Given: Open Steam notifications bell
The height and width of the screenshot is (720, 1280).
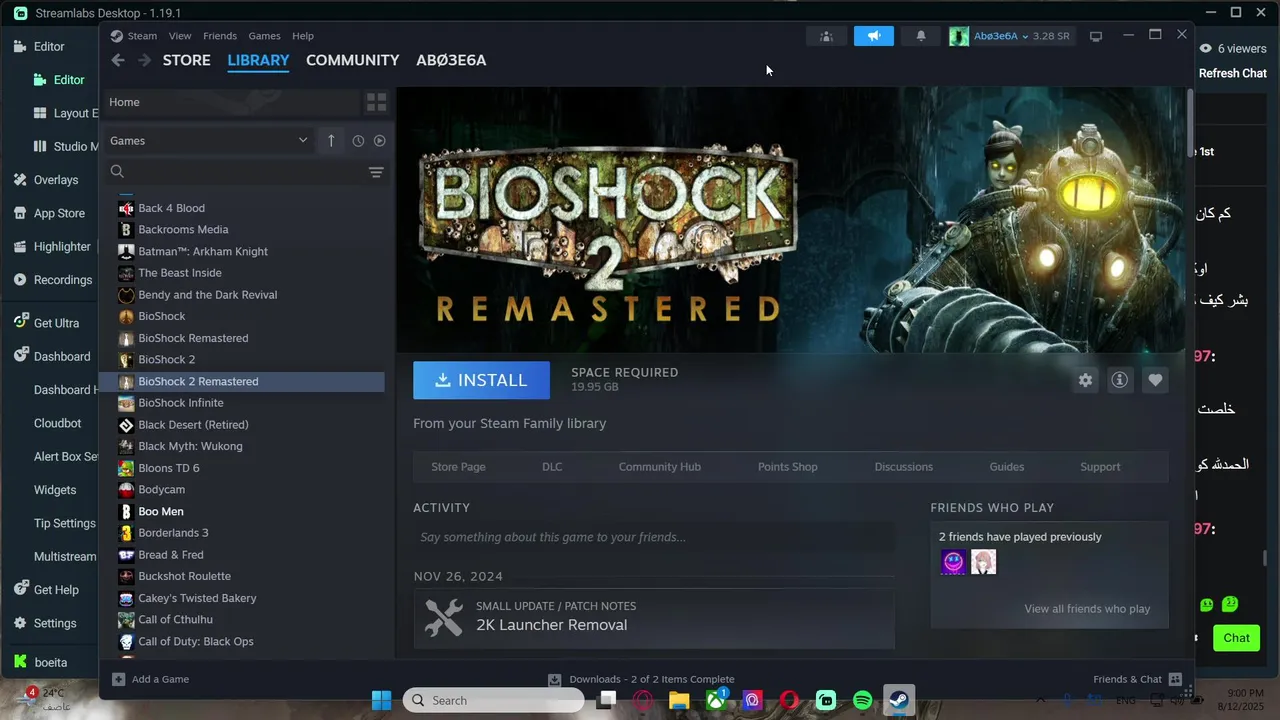Looking at the screenshot, I should [x=921, y=36].
